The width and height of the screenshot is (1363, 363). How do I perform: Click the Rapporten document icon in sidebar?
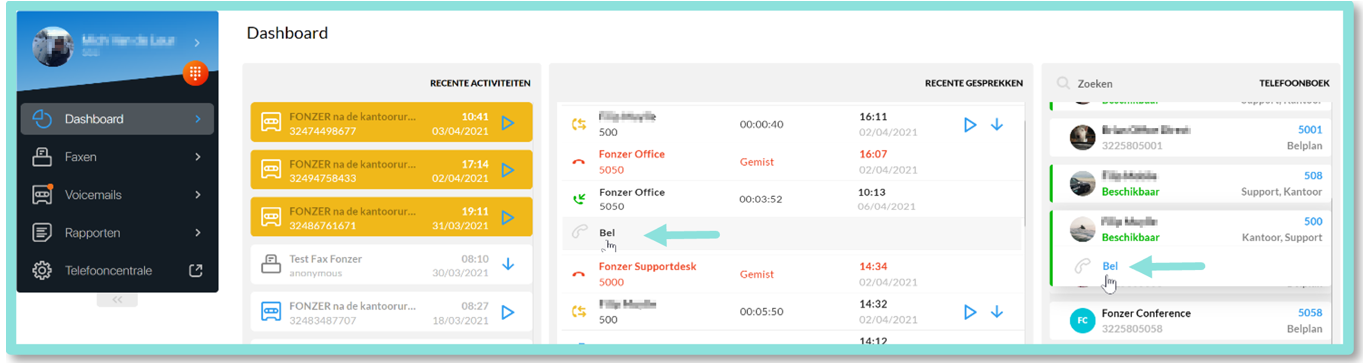click(42, 233)
